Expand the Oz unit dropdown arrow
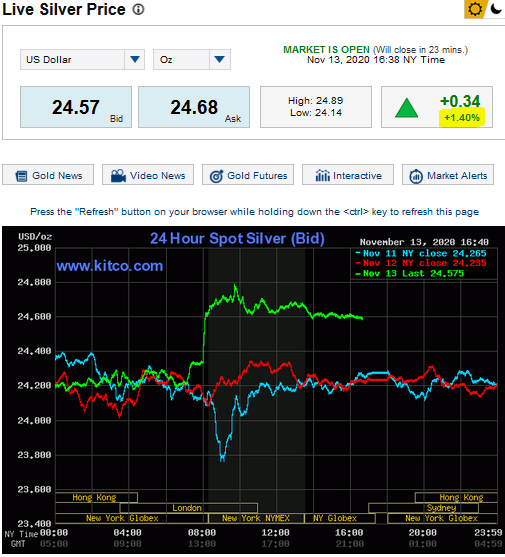 pos(219,59)
